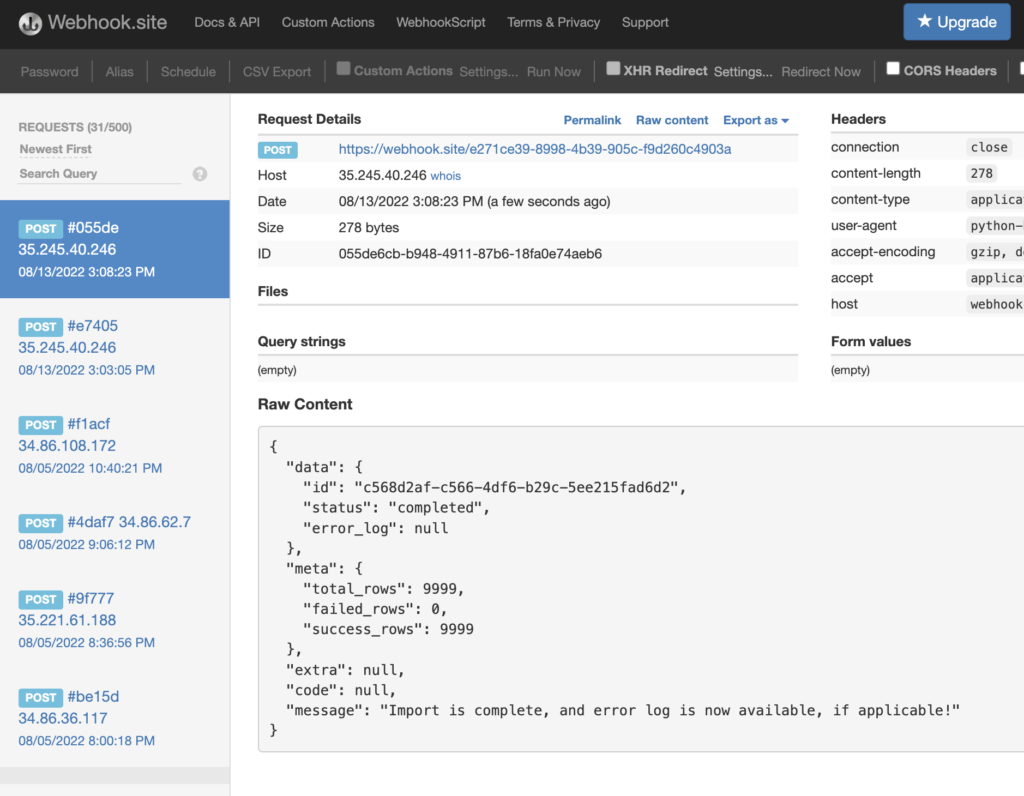
Task: Click Run Now for custom actions
Action: pyautogui.click(x=554, y=72)
